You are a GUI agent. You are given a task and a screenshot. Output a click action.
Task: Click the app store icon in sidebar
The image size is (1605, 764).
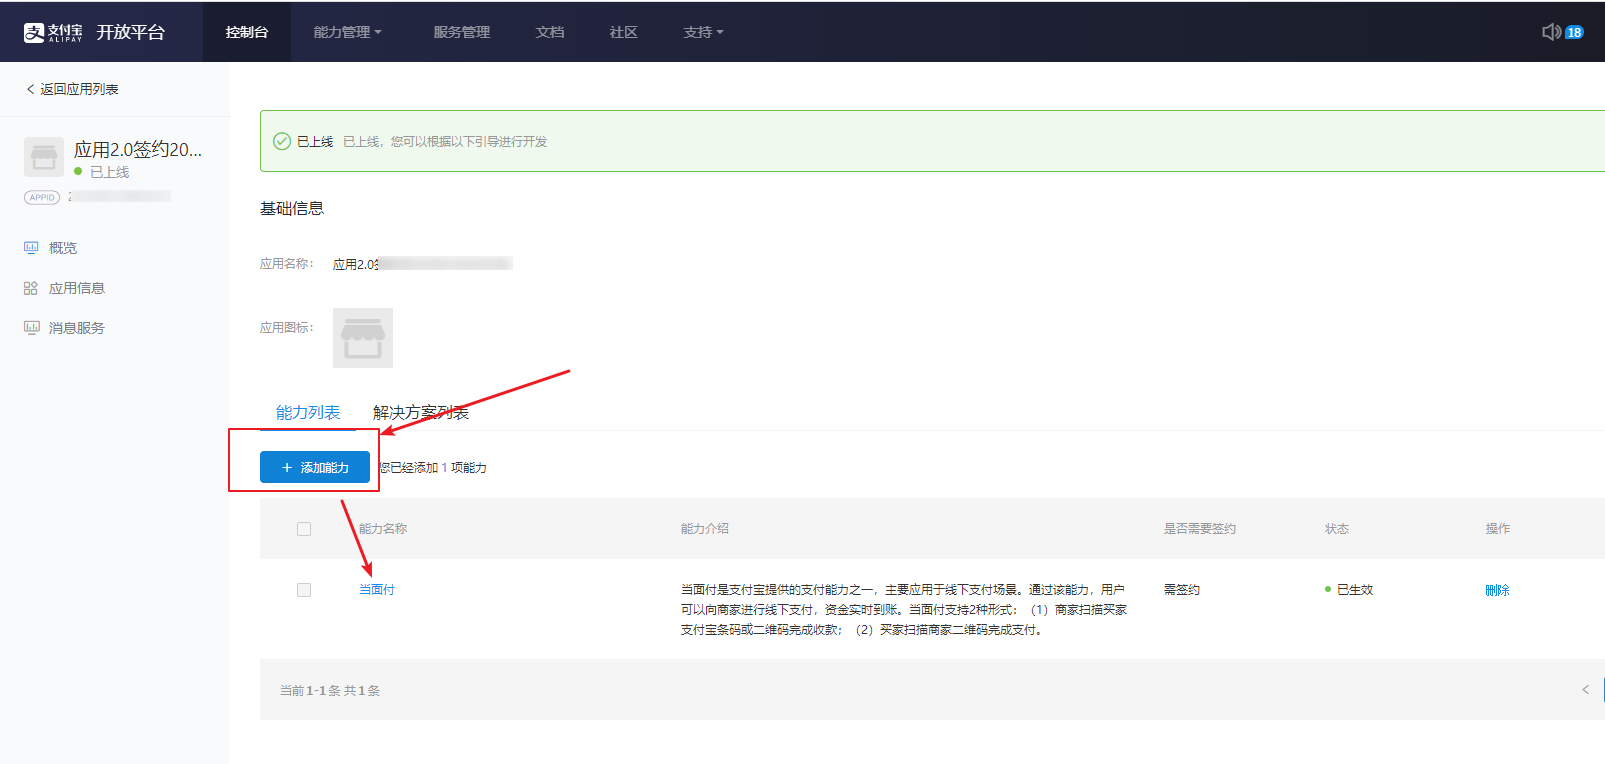(x=44, y=157)
